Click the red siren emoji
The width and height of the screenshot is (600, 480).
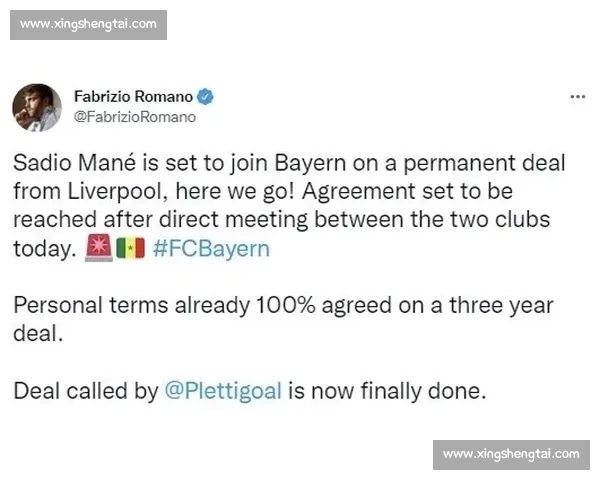click(x=98, y=249)
